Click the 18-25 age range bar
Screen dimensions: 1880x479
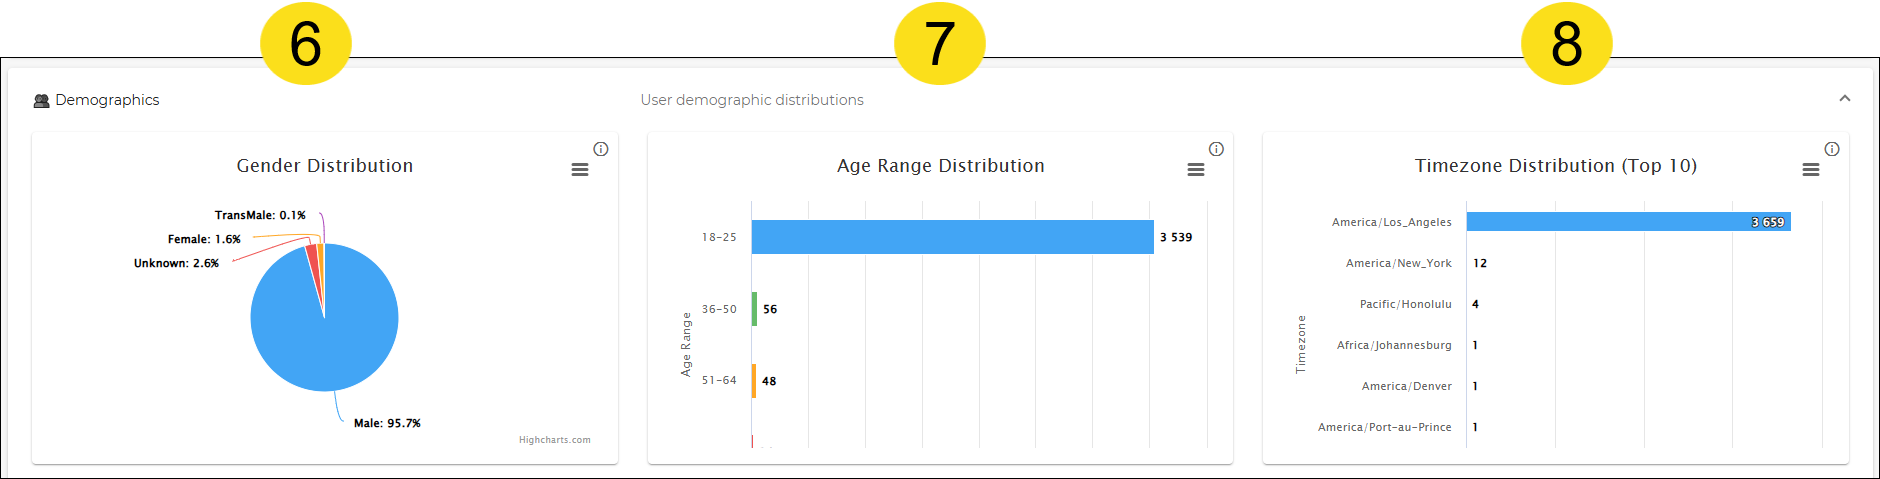tap(953, 237)
